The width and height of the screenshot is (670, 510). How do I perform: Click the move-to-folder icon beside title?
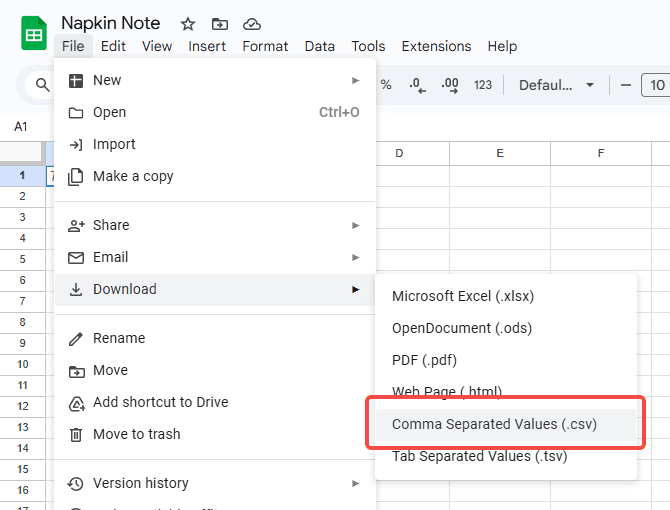coord(220,24)
